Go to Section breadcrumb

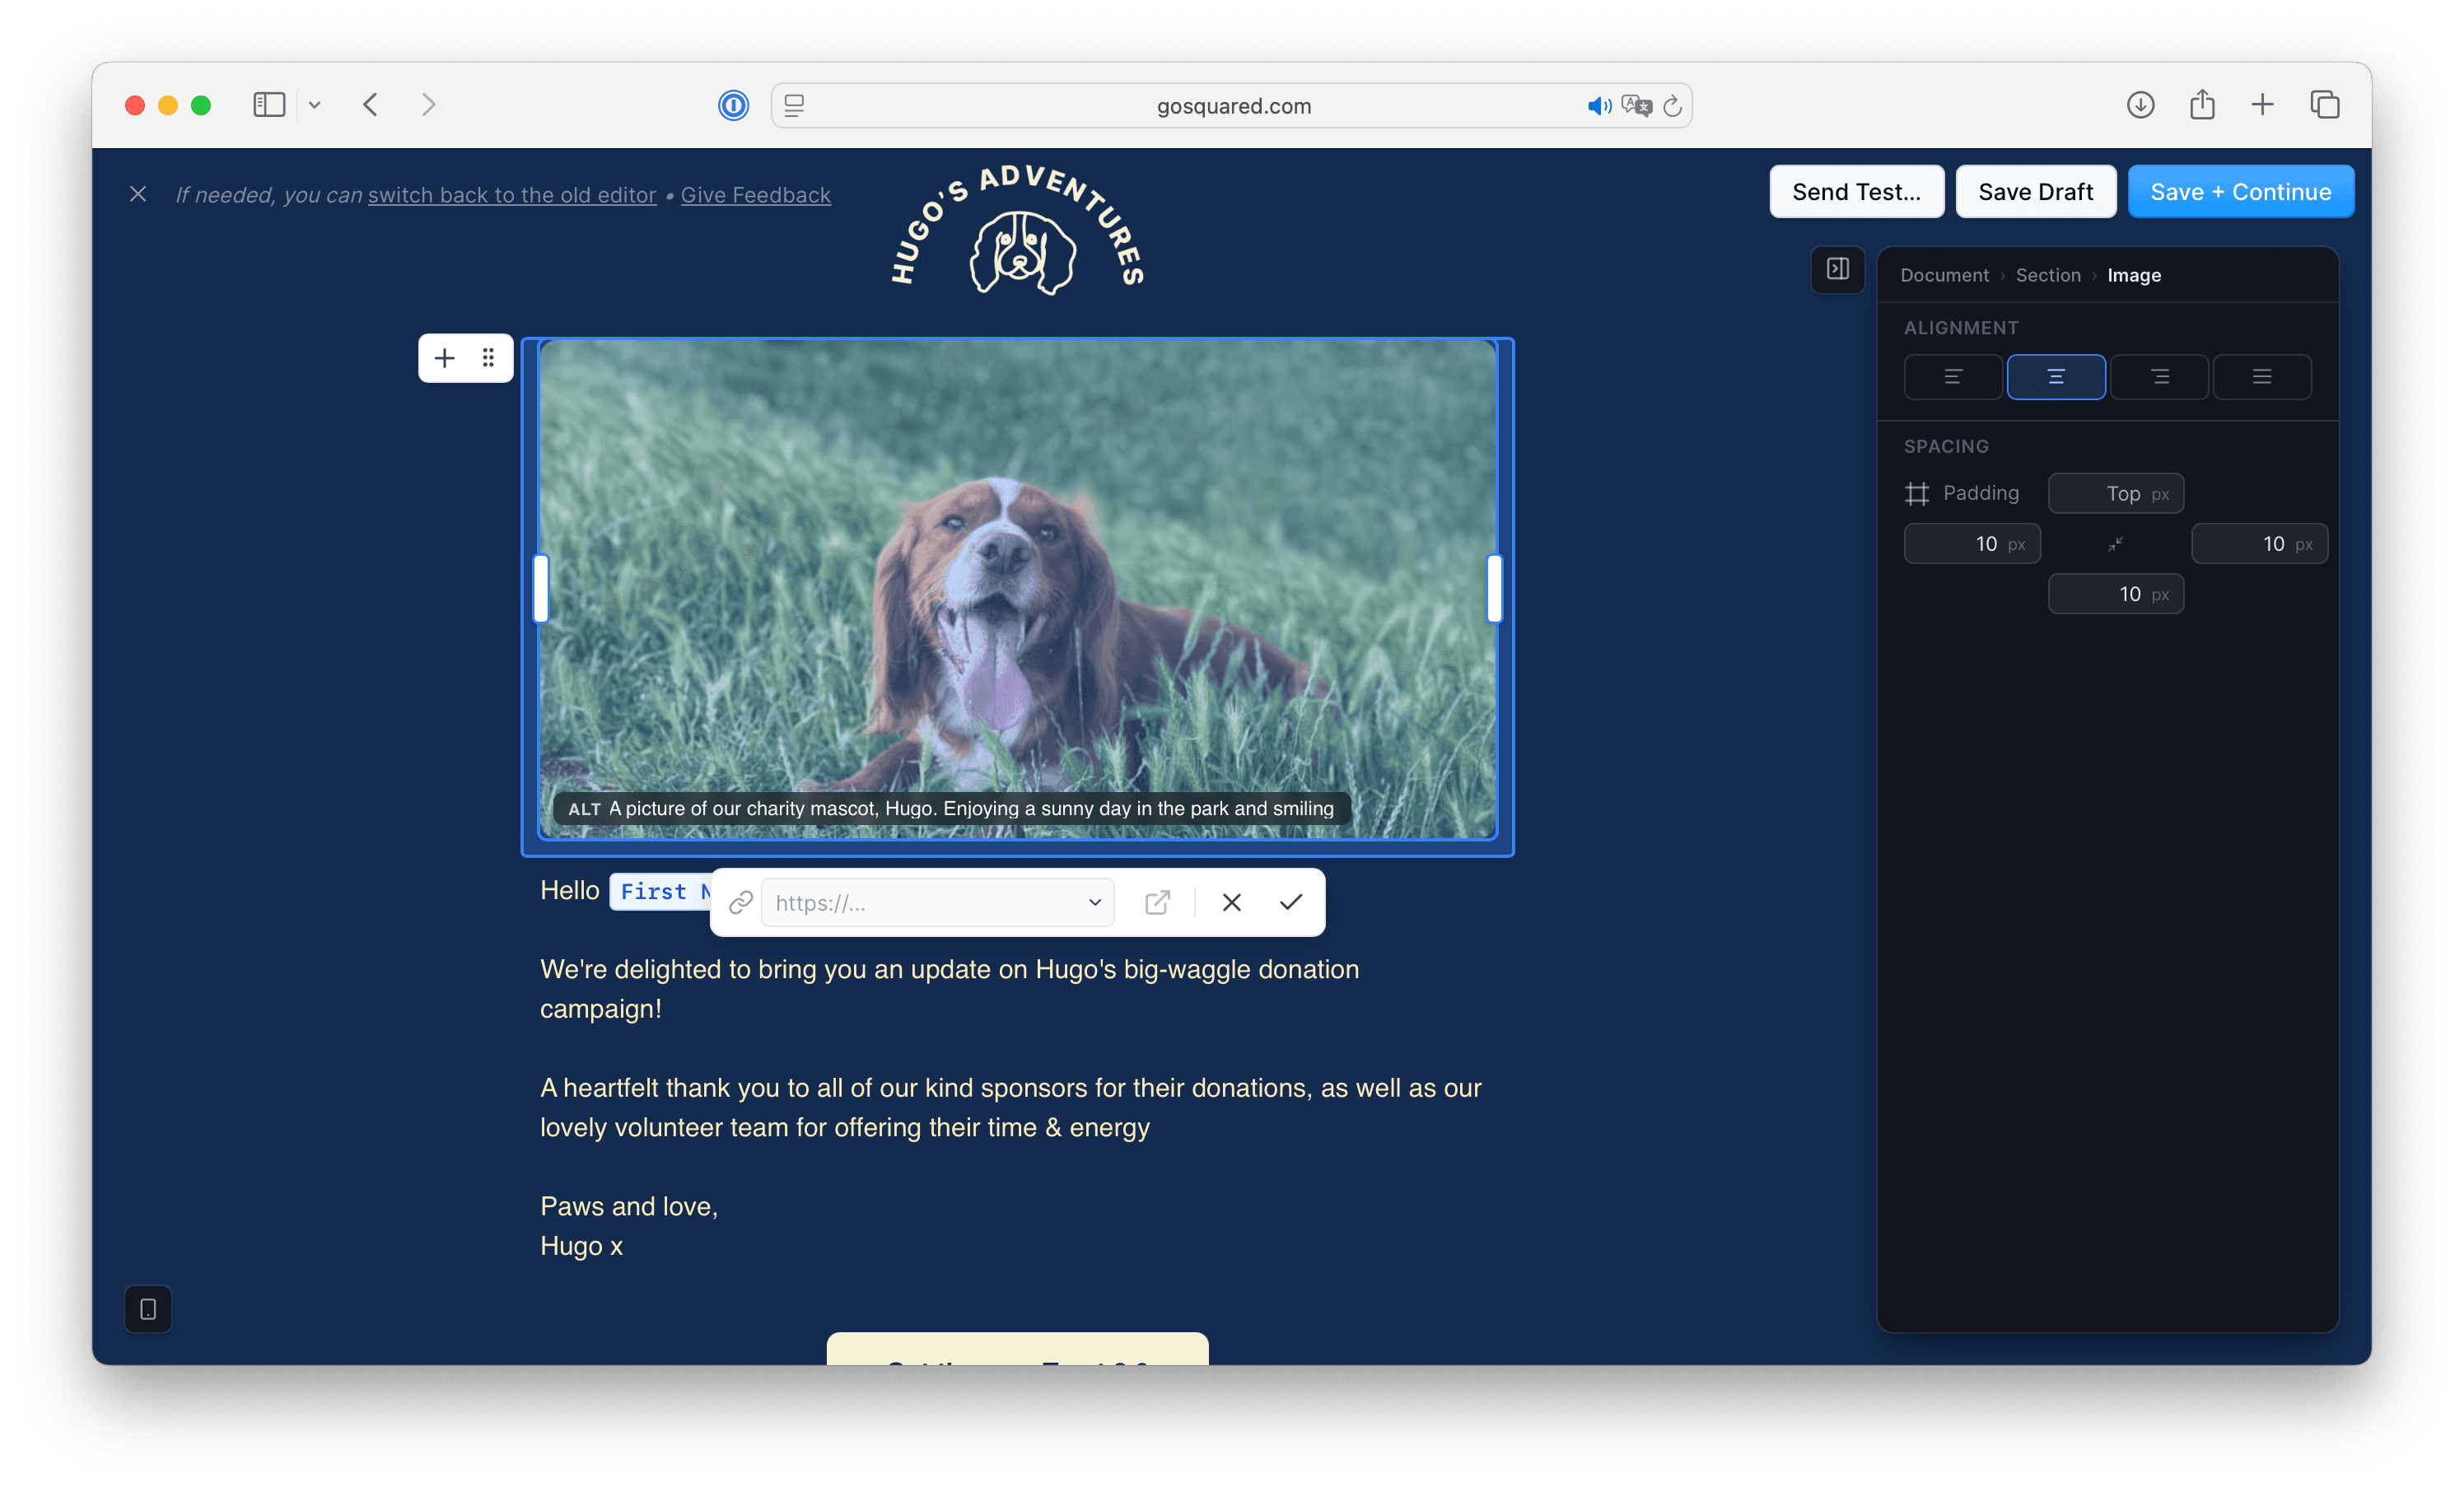coord(2047,275)
